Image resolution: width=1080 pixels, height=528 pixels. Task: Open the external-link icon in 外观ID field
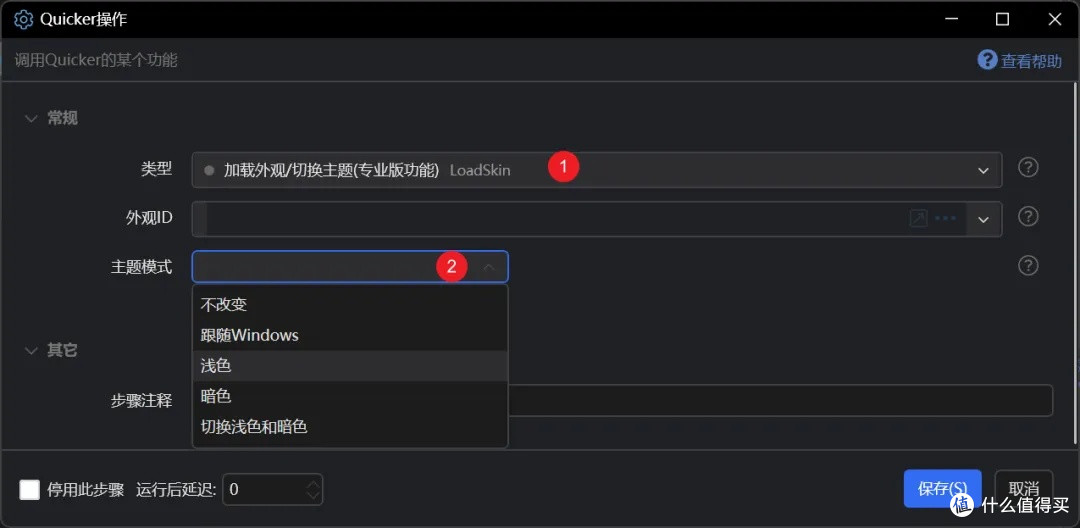coord(918,219)
